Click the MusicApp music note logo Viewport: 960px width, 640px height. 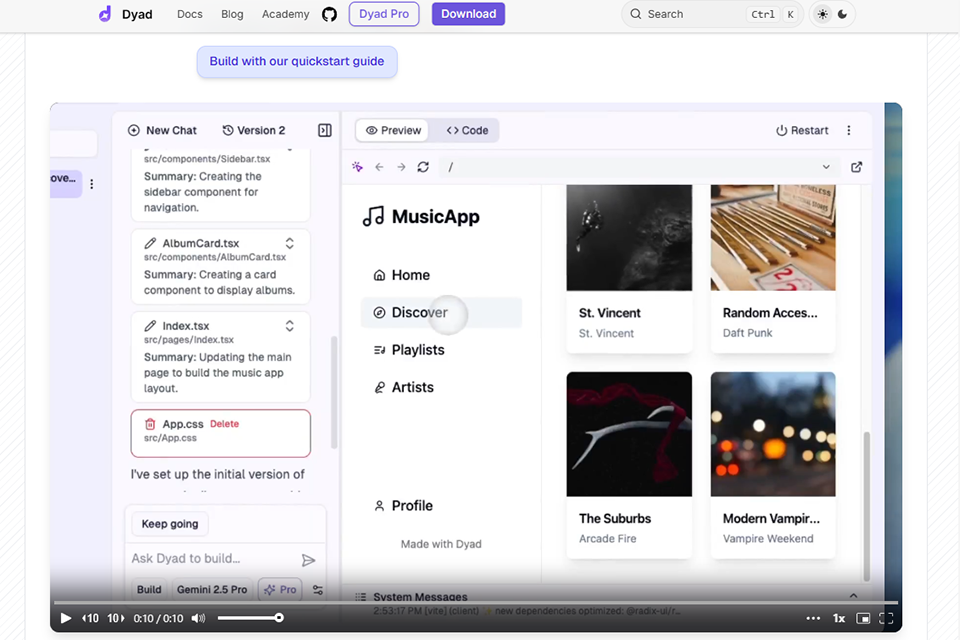coord(373,216)
